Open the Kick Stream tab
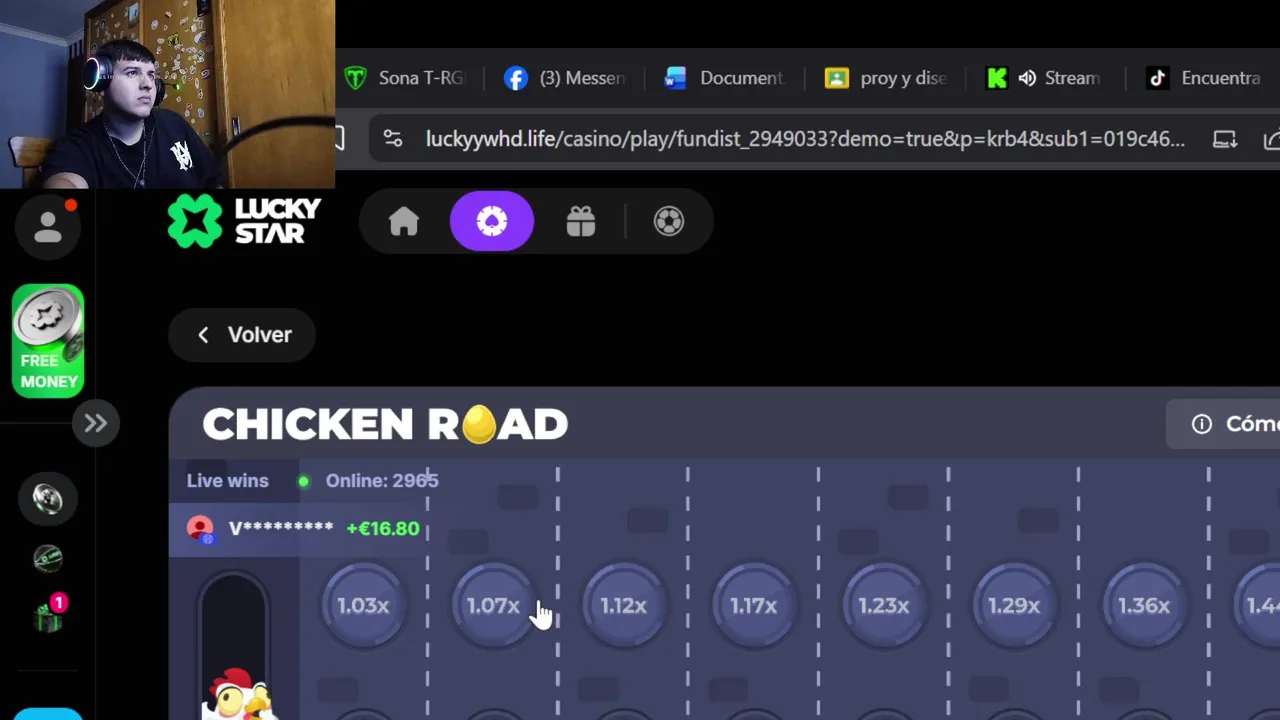Image resolution: width=1280 pixels, height=720 pixels. [x=1044, y=78]
